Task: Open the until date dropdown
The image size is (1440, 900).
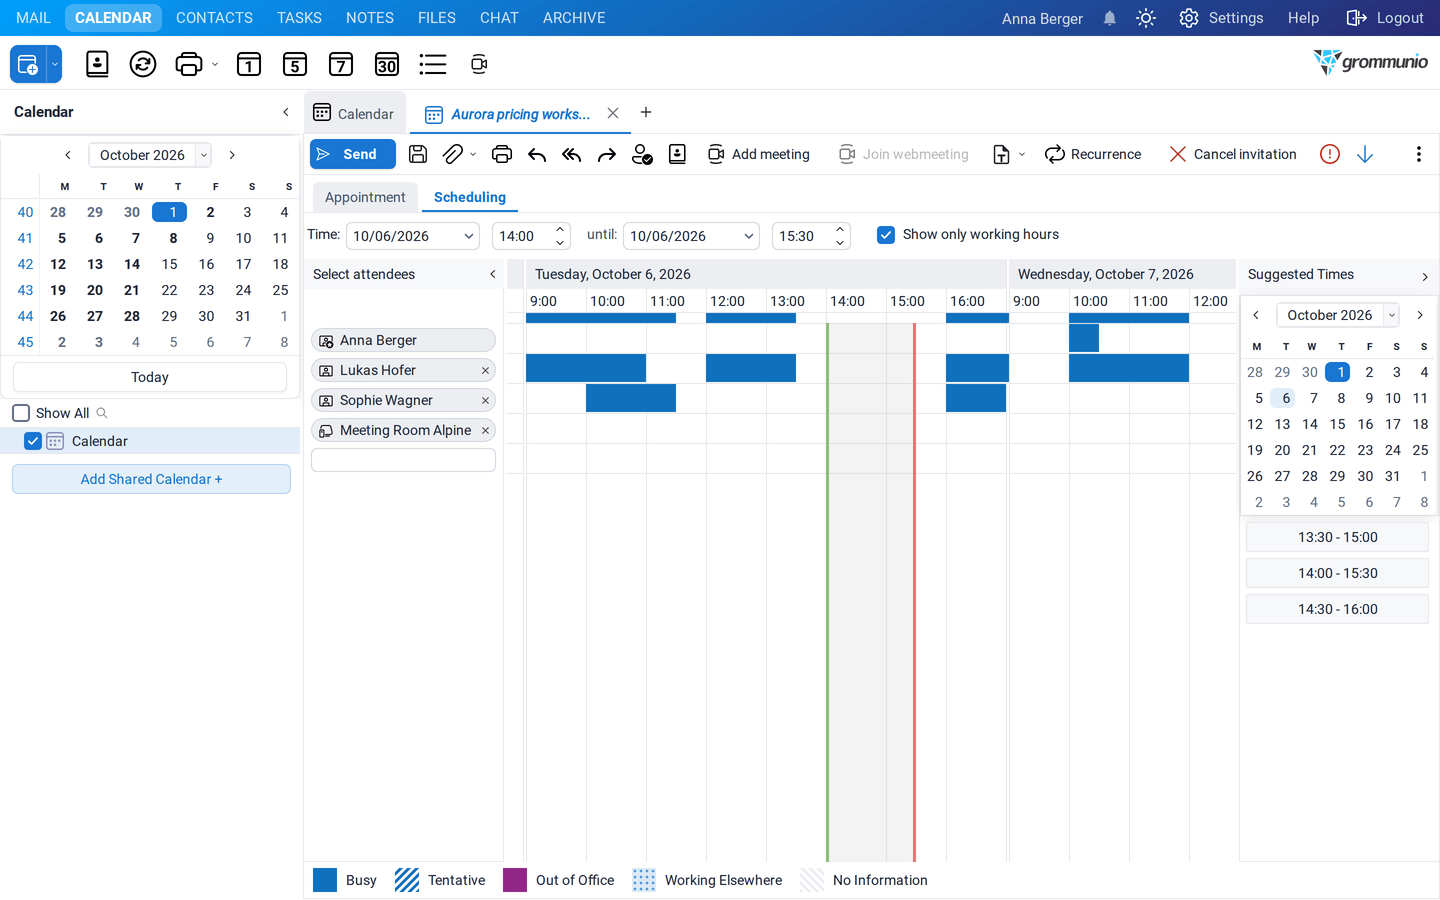Action: coord(748,236)
